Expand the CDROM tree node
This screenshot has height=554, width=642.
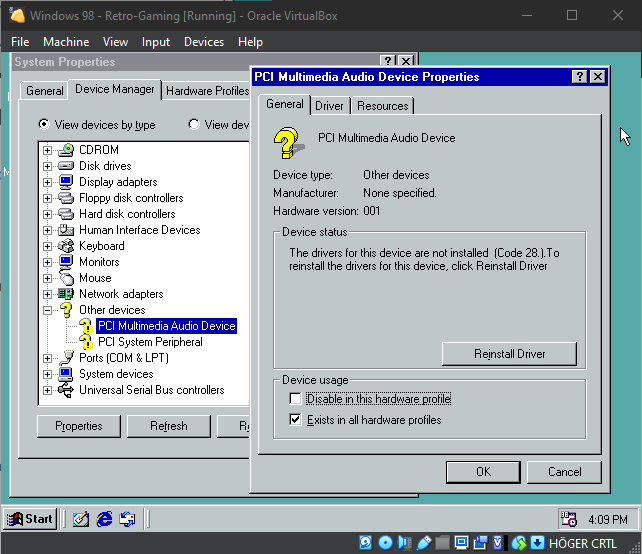tap(47, 150)
